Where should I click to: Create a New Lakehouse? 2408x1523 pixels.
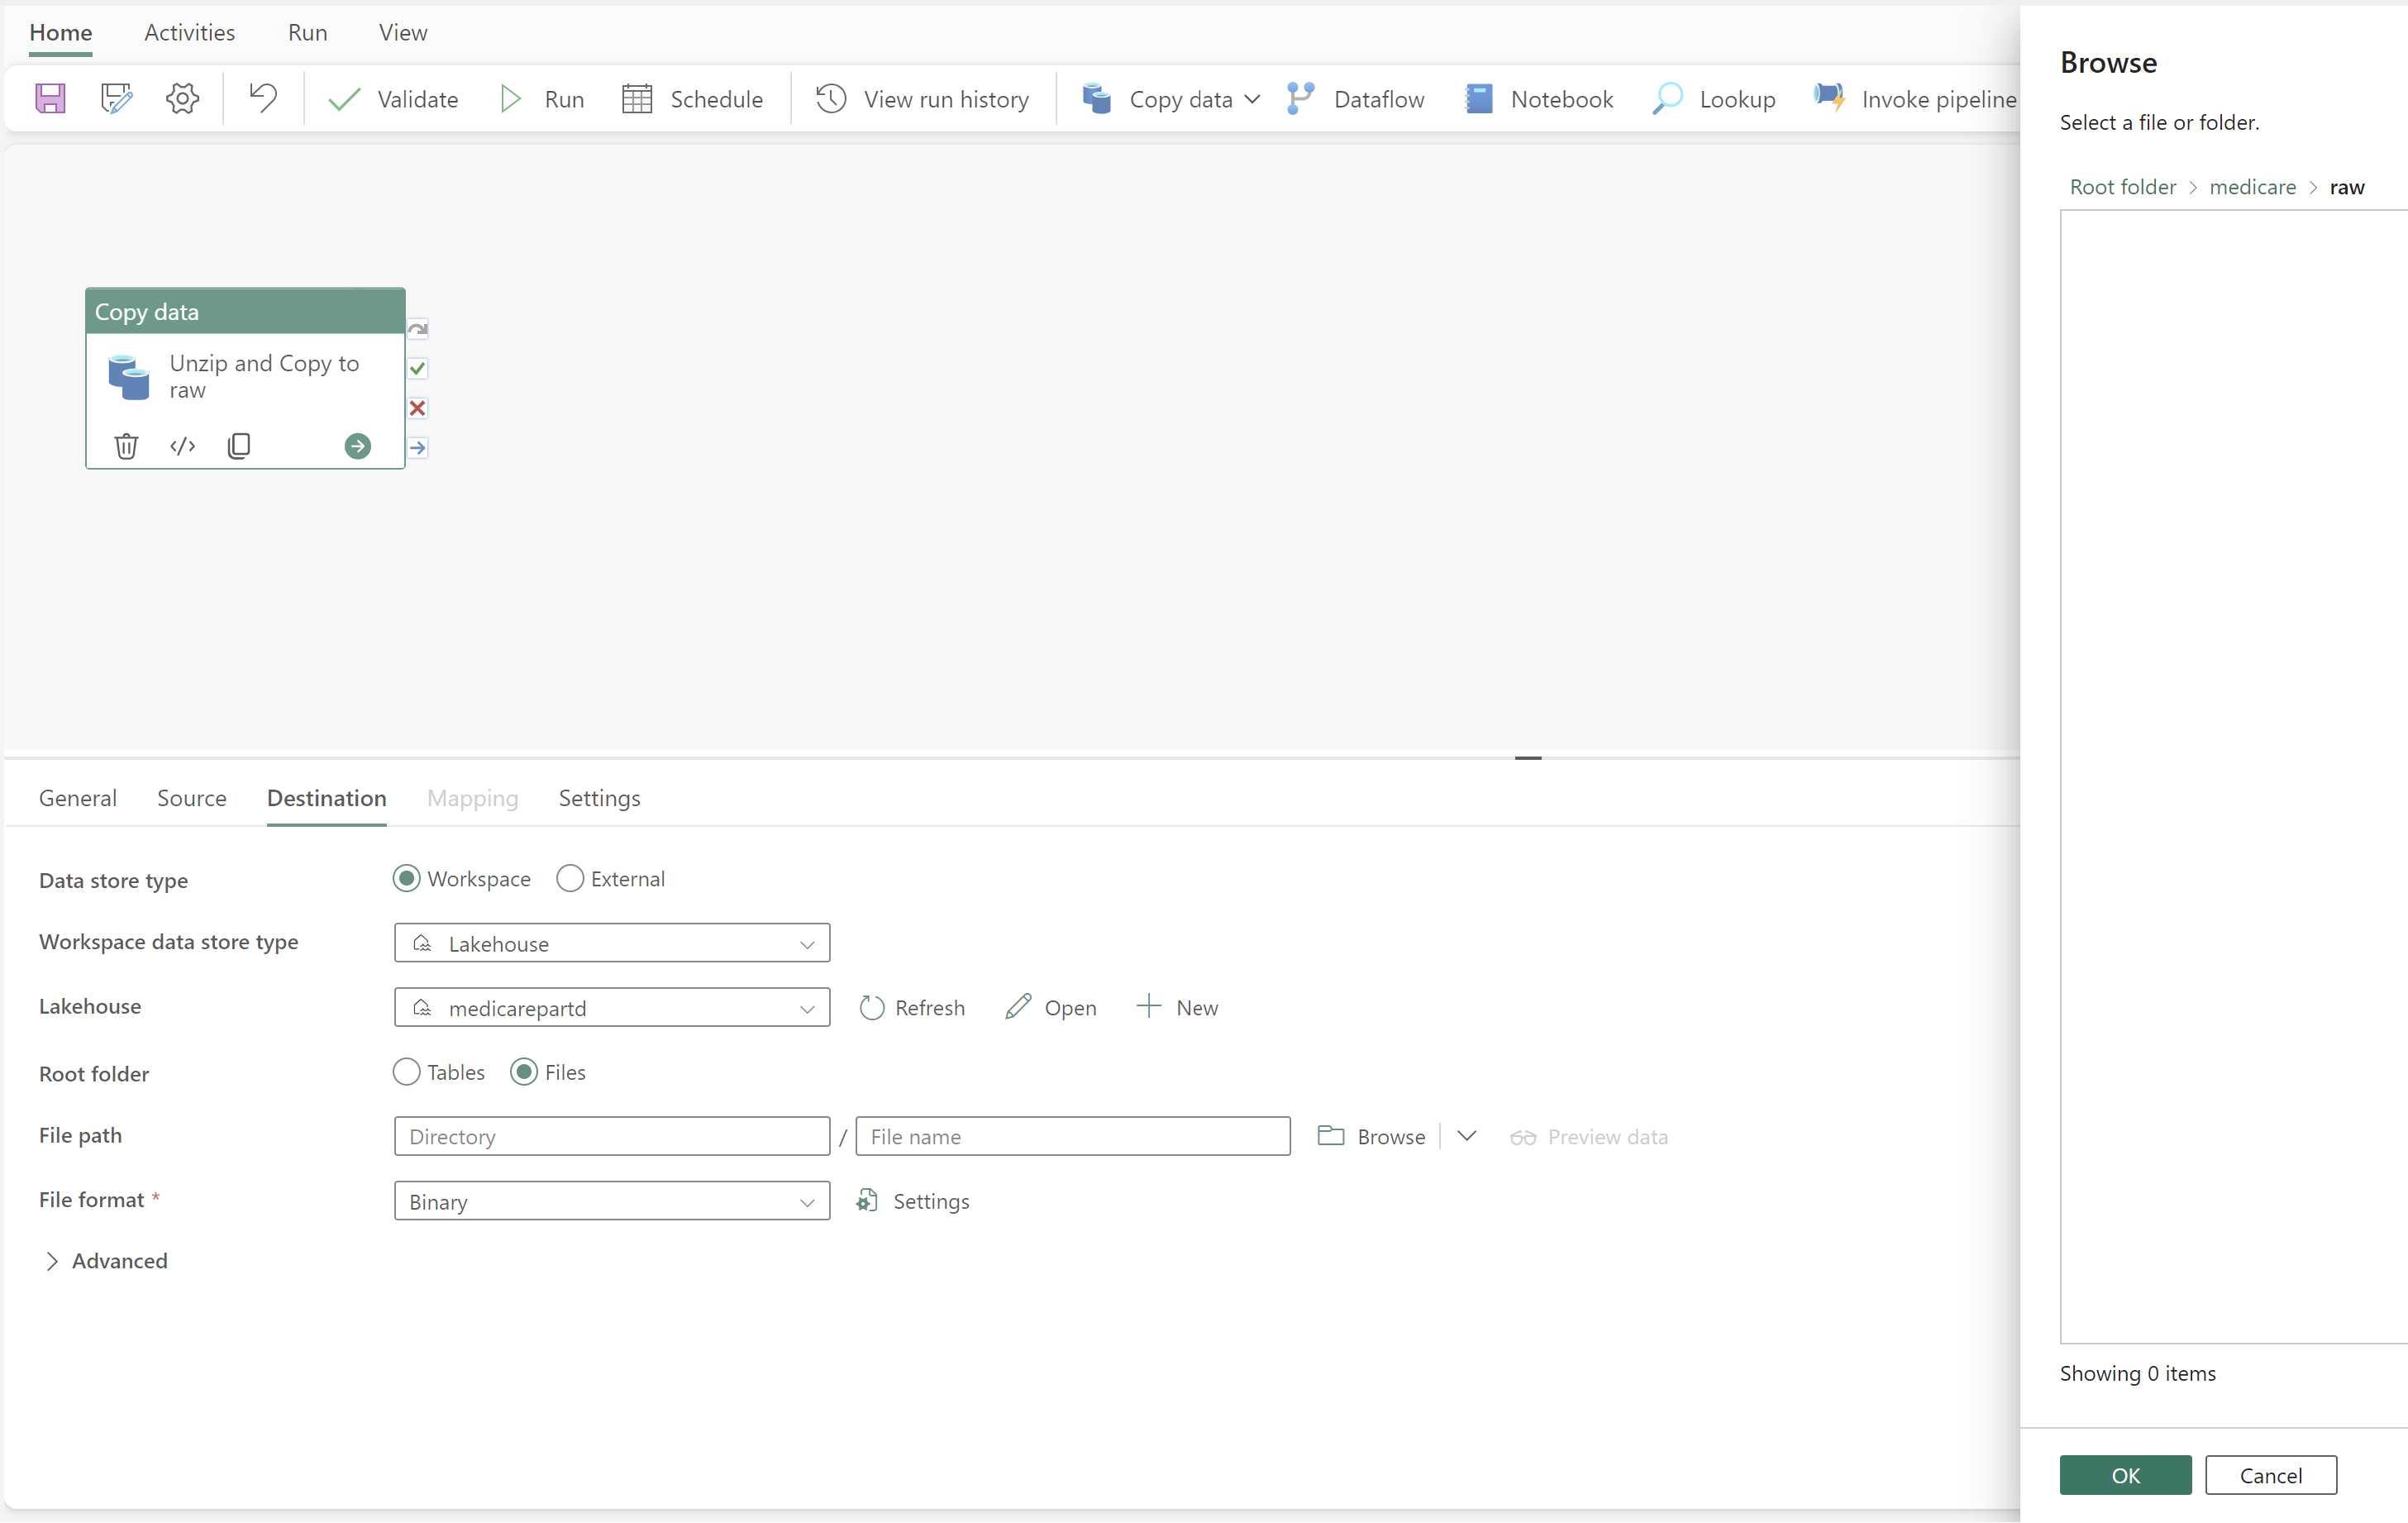1177,1008
